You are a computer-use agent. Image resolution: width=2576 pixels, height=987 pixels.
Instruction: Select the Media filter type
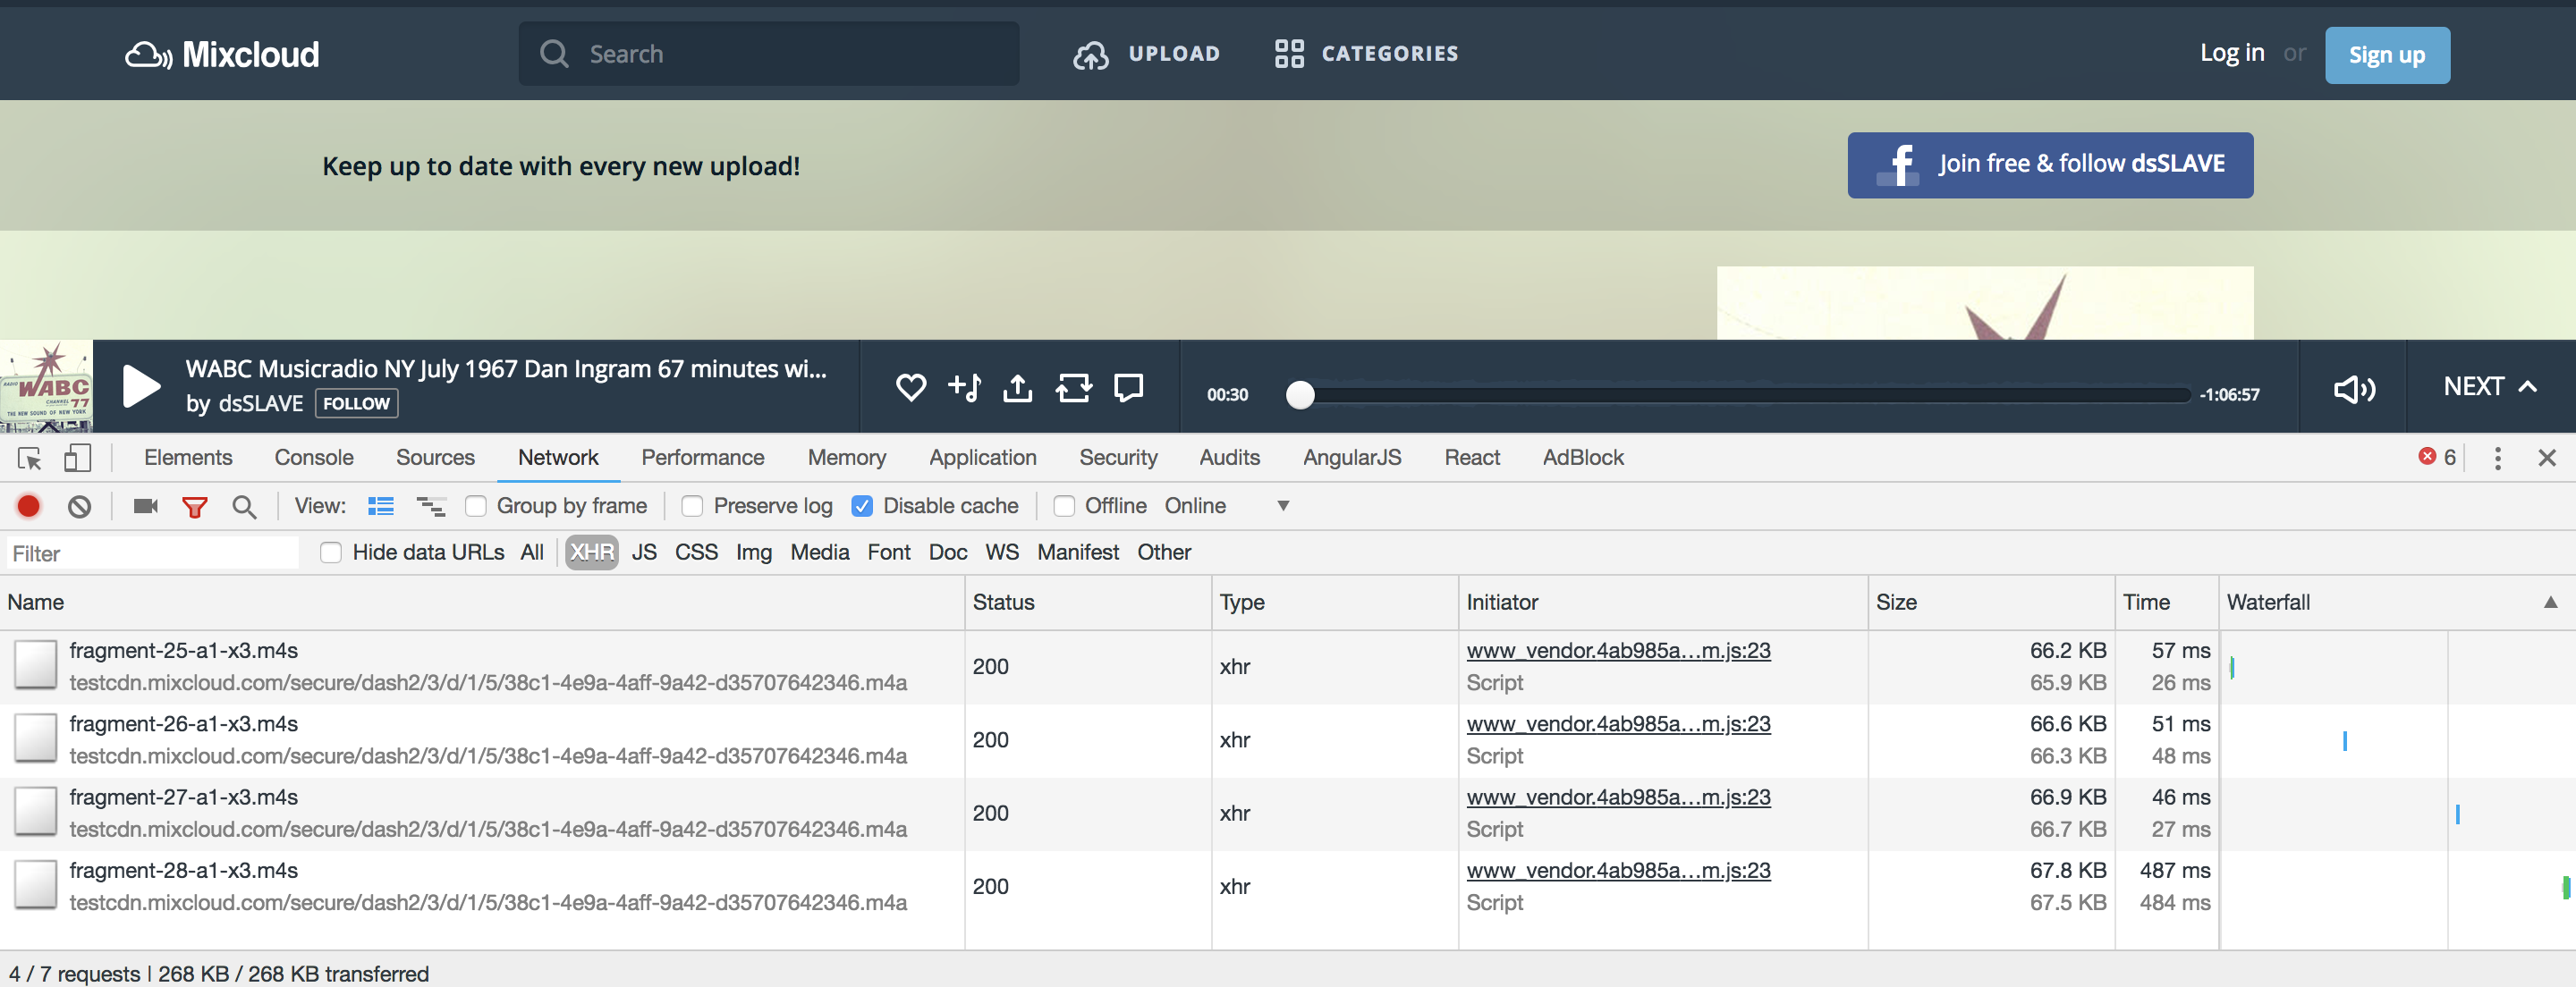point(819,552)
